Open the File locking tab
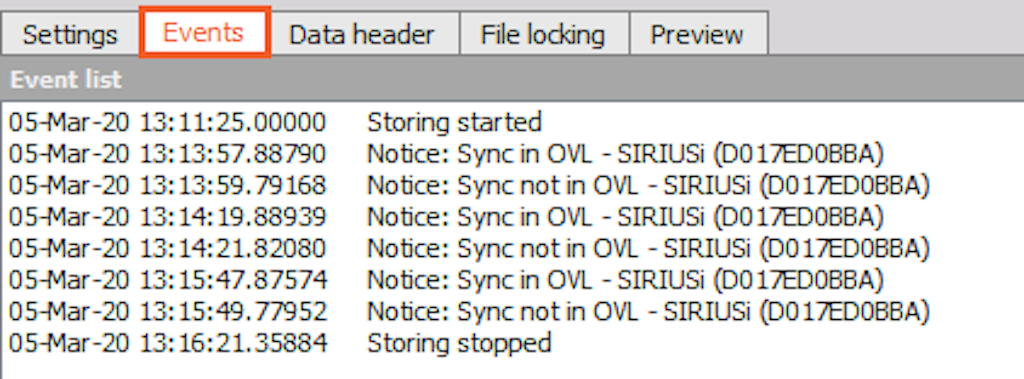The height and width of the screenshot is (379, 1024). pyautogui.click(x=543, y=34)
